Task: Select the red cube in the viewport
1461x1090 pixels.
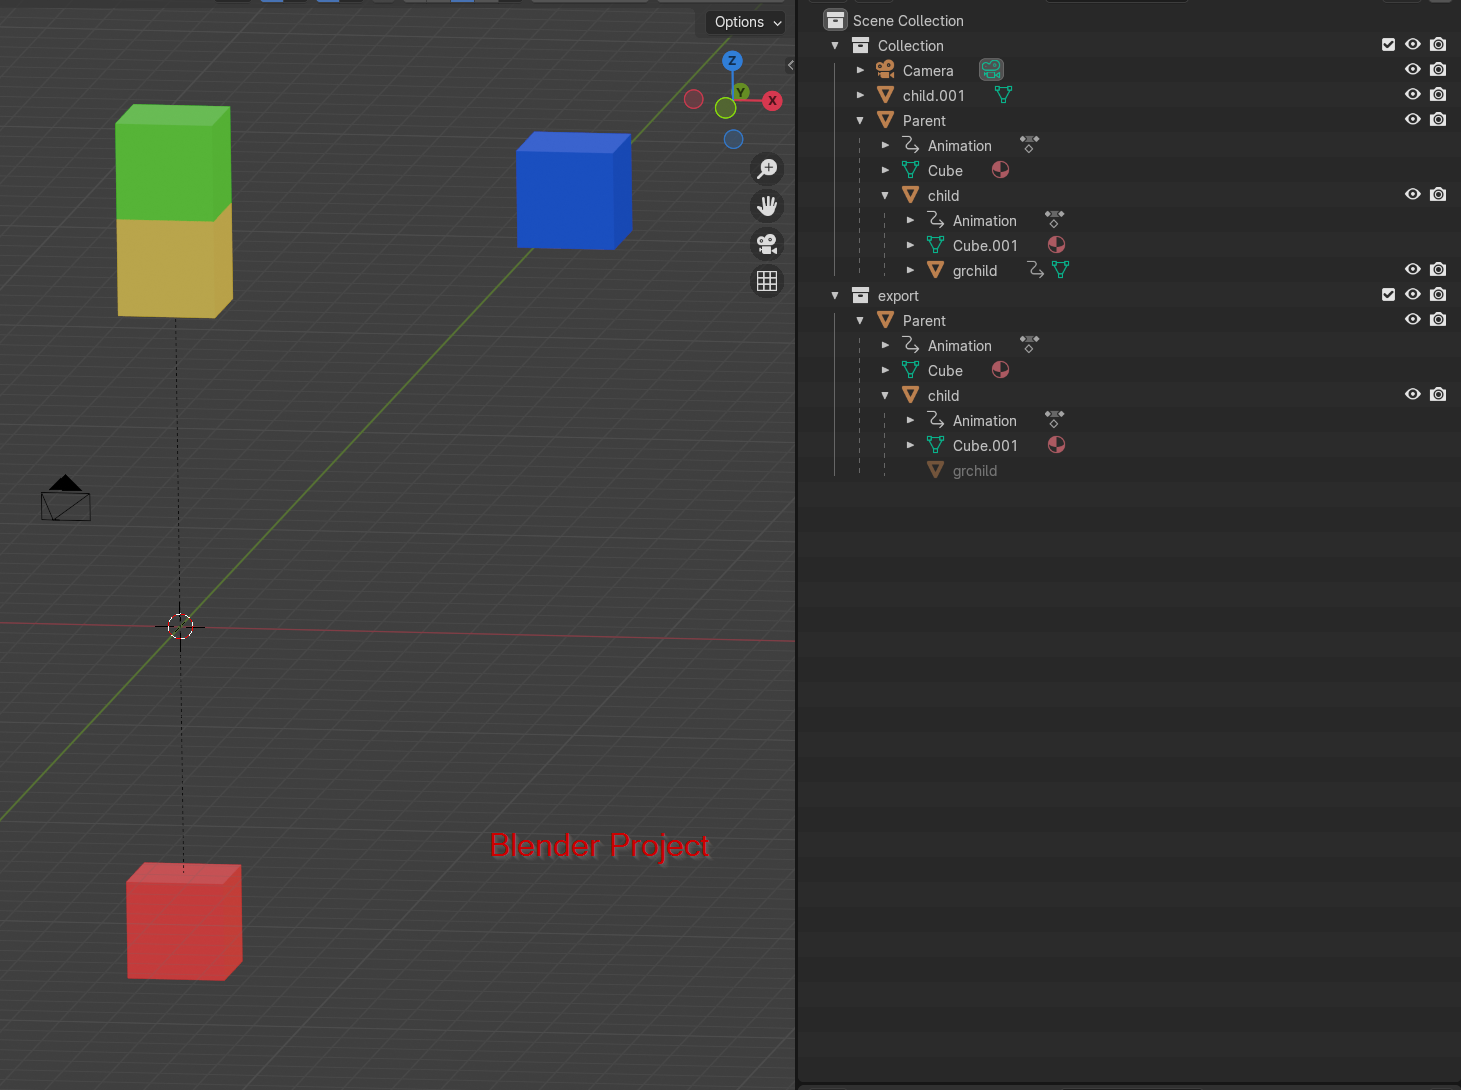Action: pyautogui.click(x=184, y=921)
